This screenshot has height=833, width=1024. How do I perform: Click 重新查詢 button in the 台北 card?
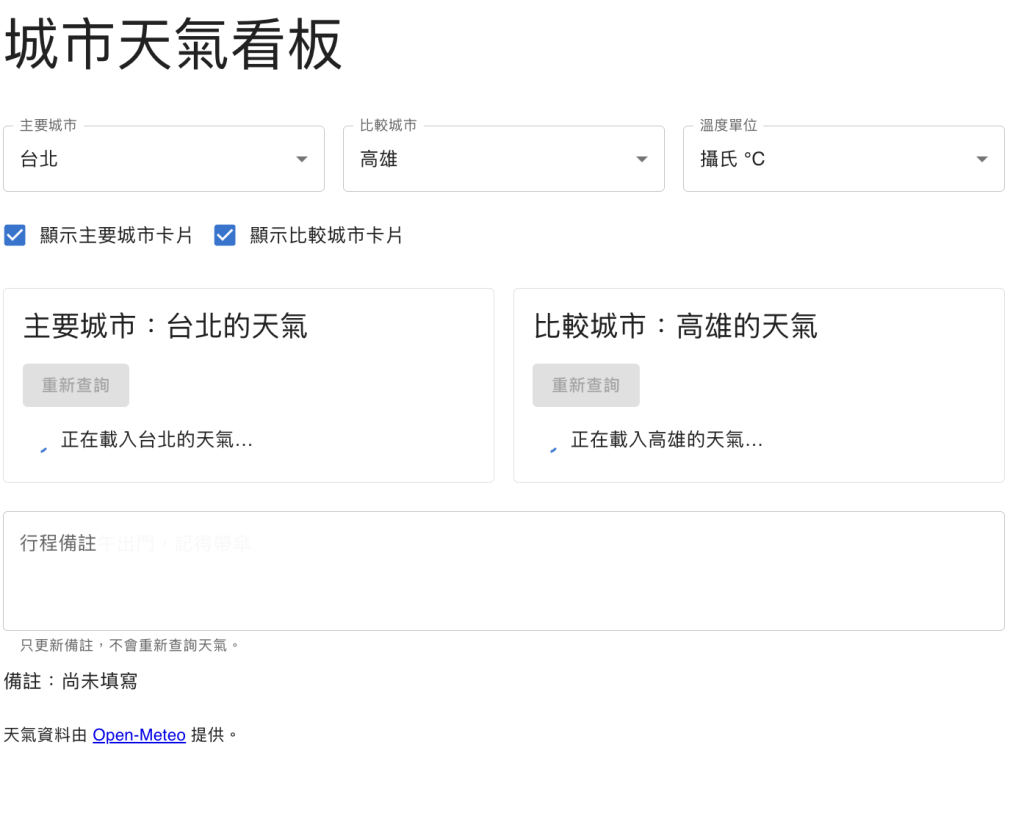point(76,385)
